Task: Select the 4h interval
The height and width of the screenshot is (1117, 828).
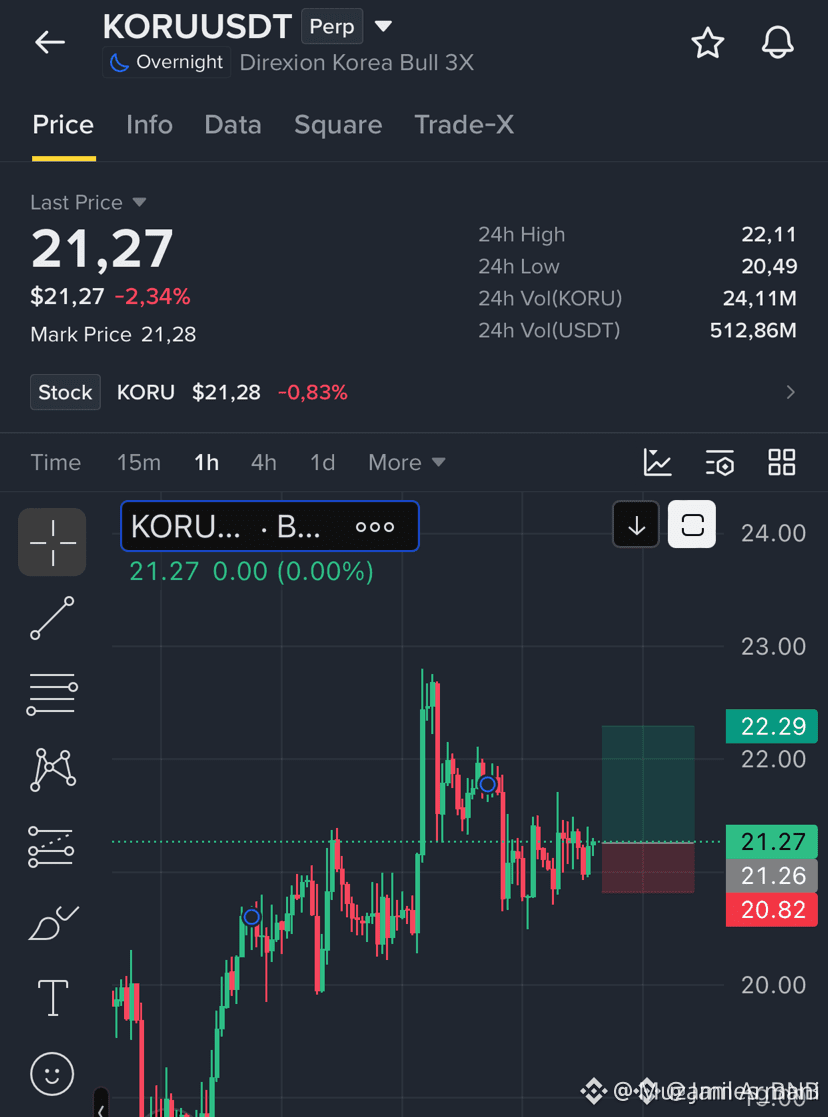Action: pyautogui.click(x=264, y=462)
